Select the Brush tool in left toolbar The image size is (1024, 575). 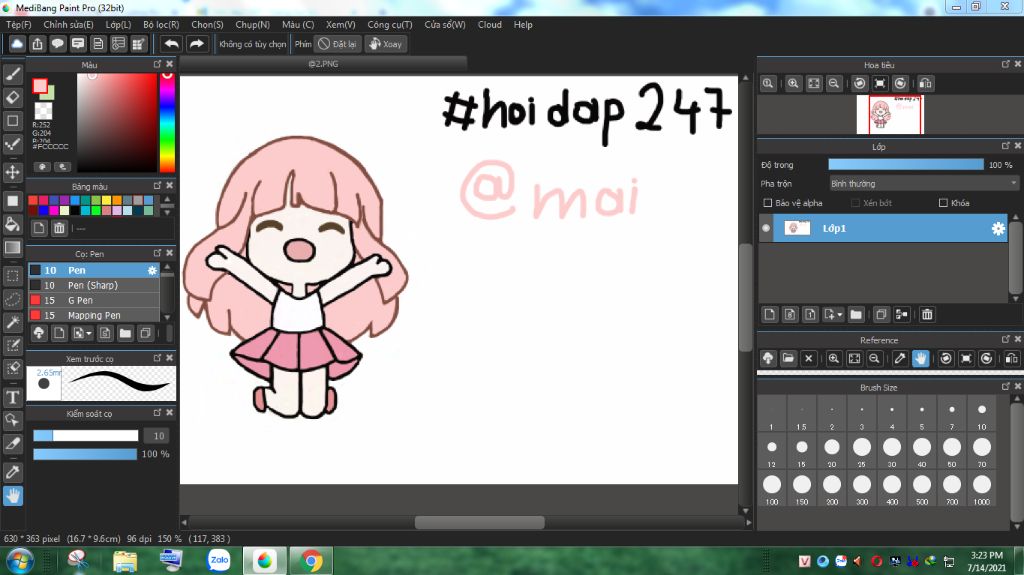coord(12,74)
